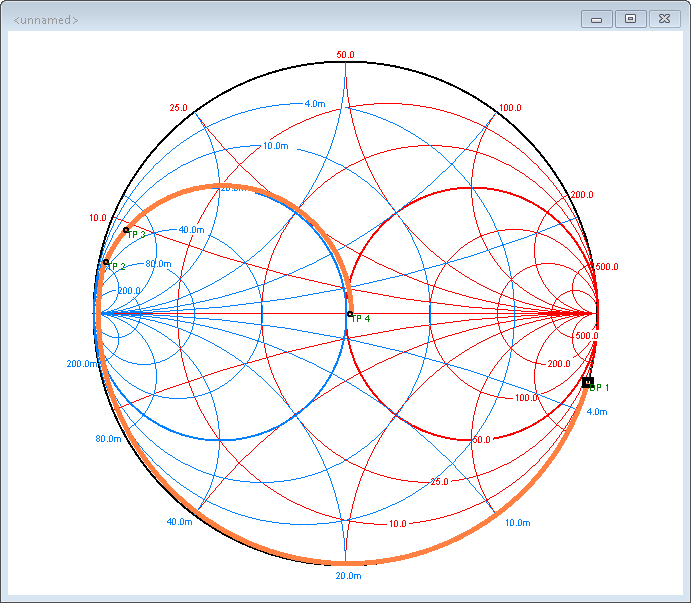
Task: Click the red 50.0 label at chart top
Action: pyautogui.click(x=346, y=55)
